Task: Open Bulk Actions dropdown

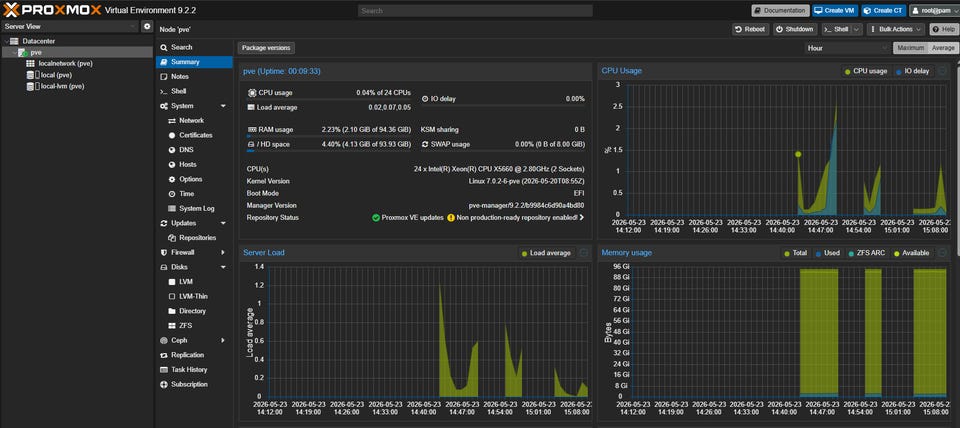Action: [895, 29]
